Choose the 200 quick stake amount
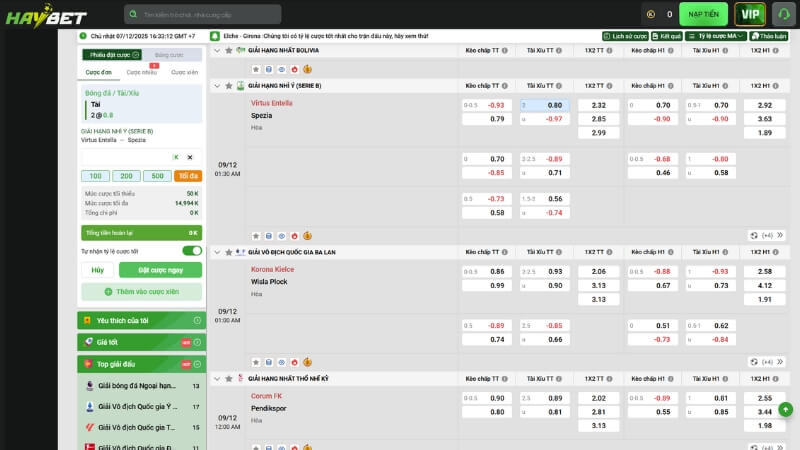Viewport: 800px width, 450px height. (x=126, y=176)
